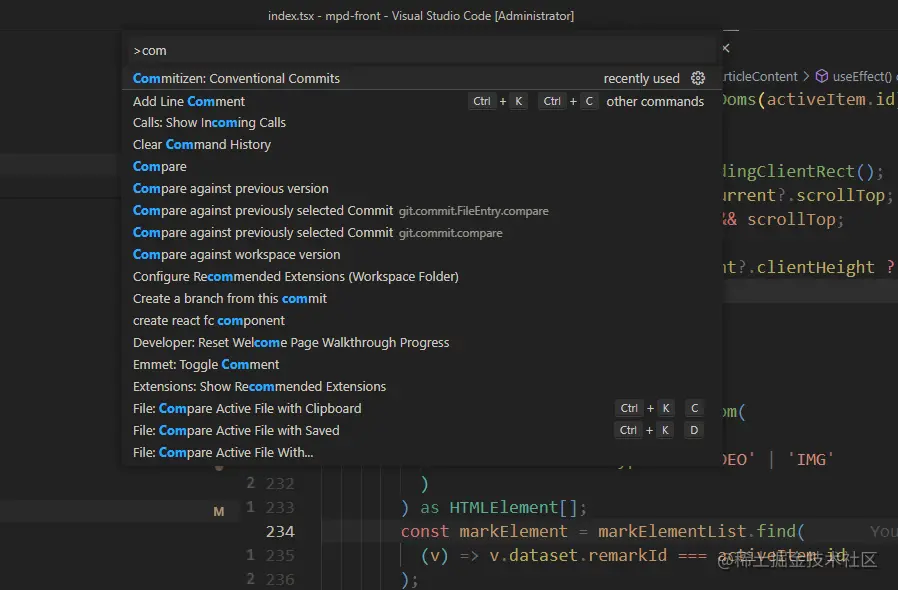Select Add Line Comment command
This screenshot has height=590, width=898.
[189, 101]
